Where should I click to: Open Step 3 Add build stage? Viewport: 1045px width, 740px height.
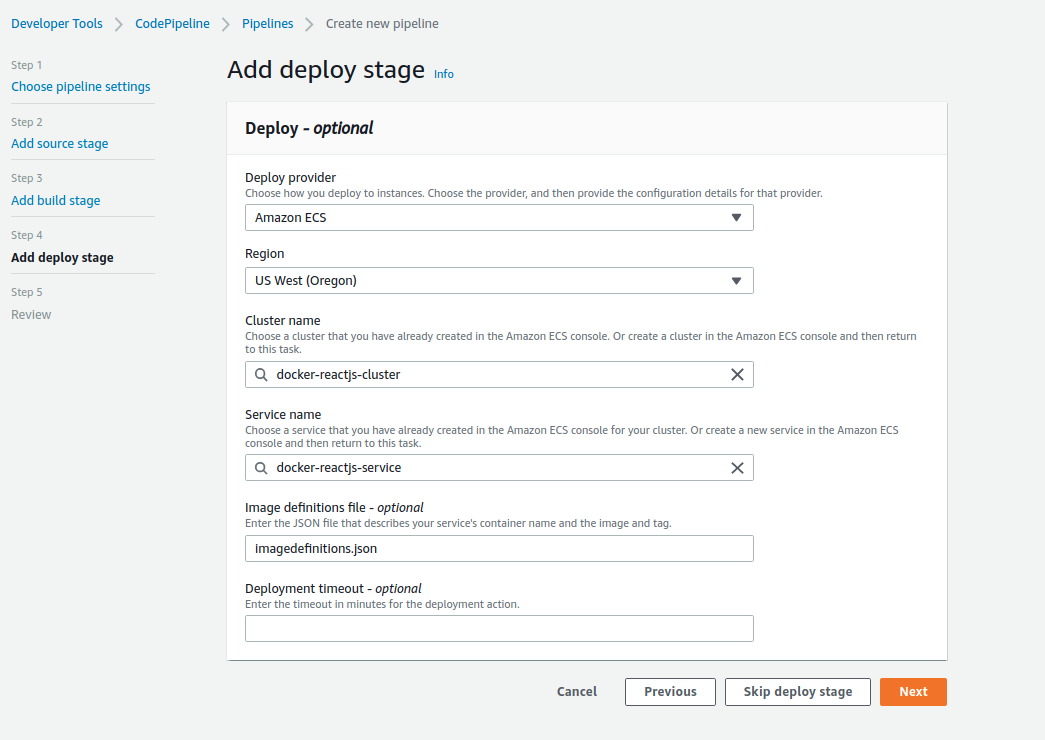coord(55,200)
